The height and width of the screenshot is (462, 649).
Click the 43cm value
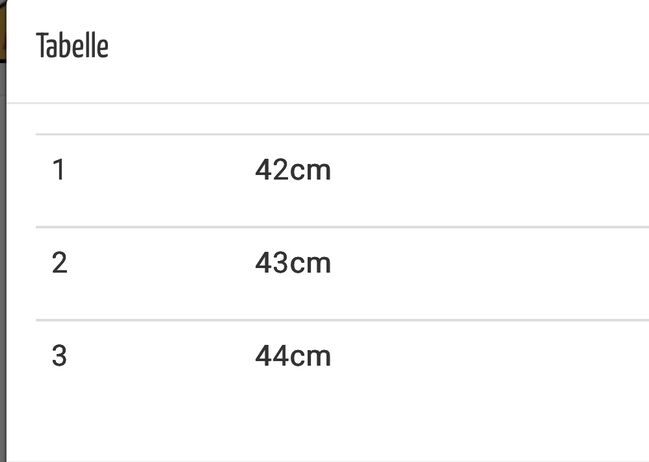click(293, 262)
